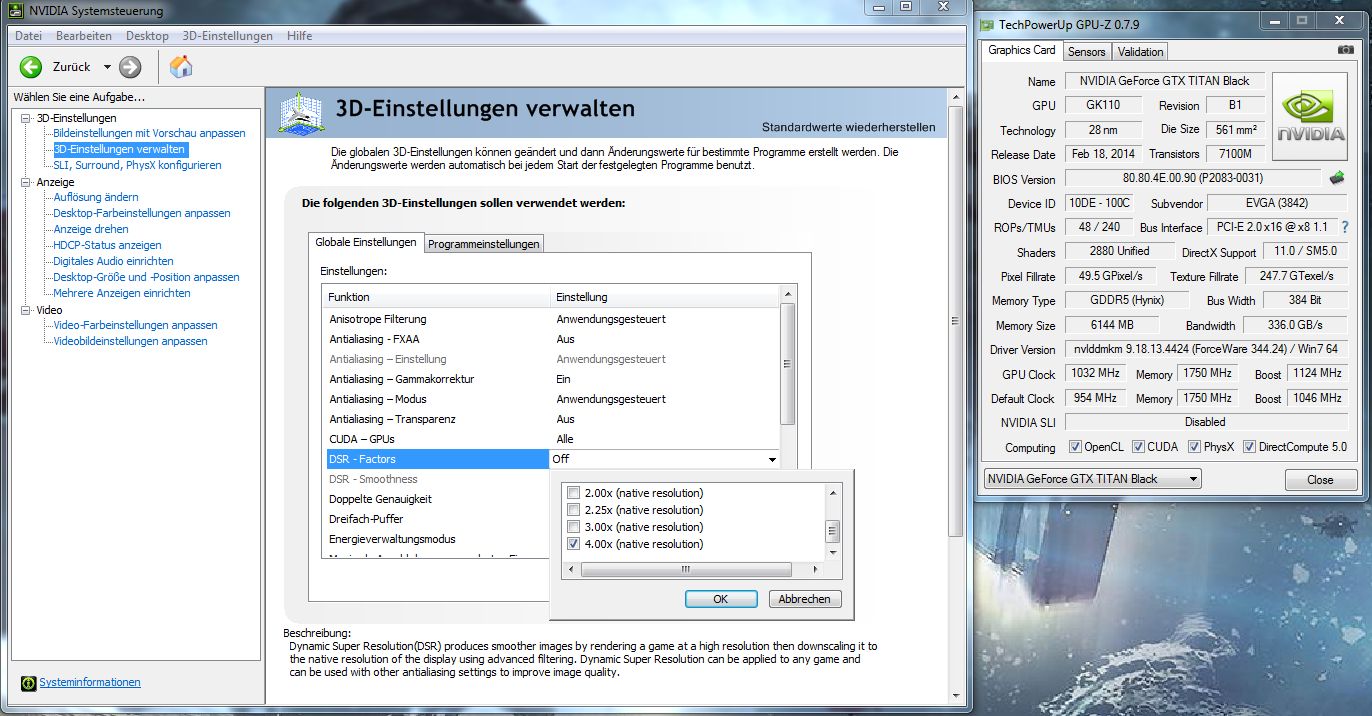Open Zurück history dropdown arrow
The image size is (1372, 716).
(x=107, y=67)
